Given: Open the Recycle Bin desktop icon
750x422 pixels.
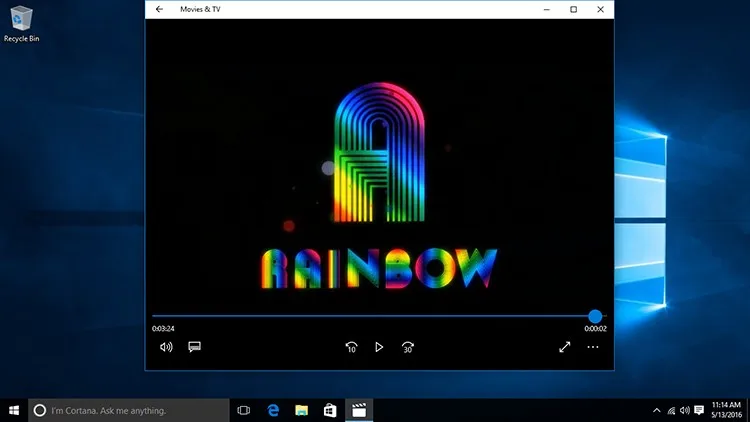Looking at the screenshot, I should [x=22, y=24].
